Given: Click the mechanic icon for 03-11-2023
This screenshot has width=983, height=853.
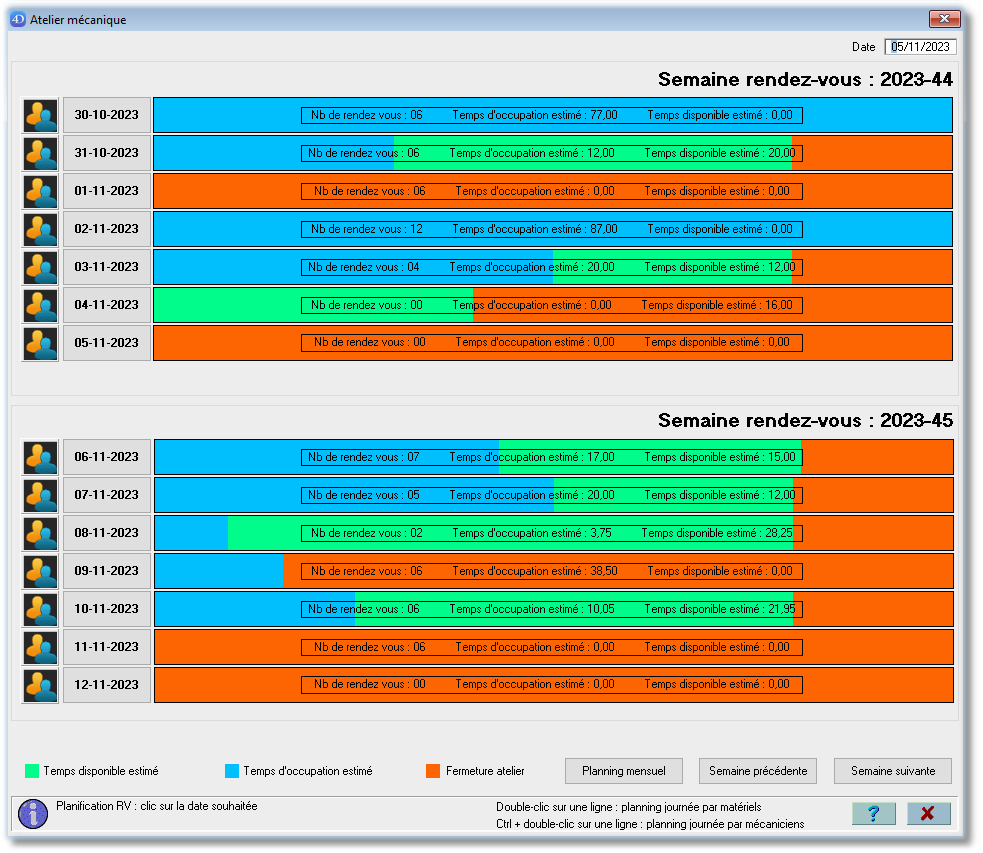Looking at the screenshot, I should click(41, 267).
